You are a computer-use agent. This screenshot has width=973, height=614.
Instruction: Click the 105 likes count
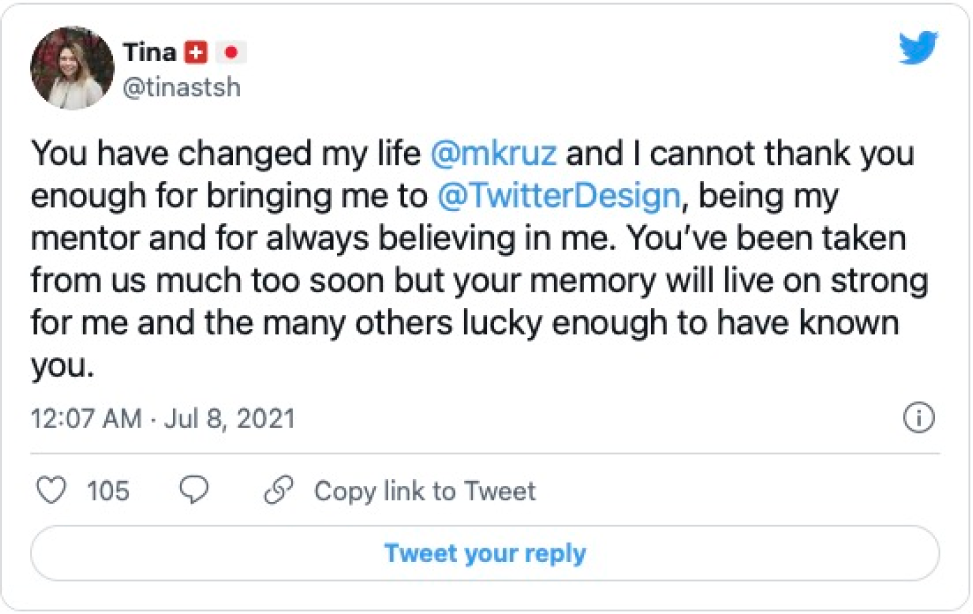(x=108, y=491)
